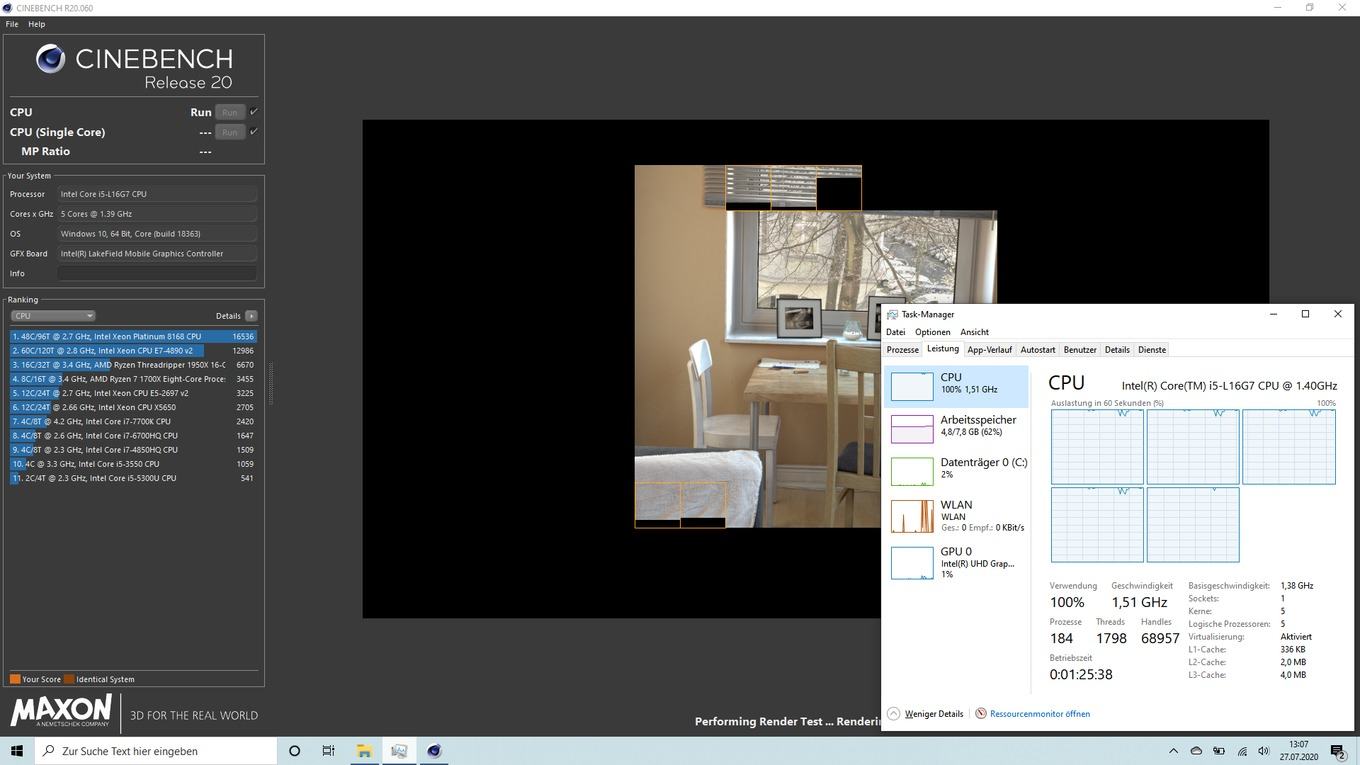Click the Cinebench logo sphere icon
Screen dimensions: 1360x765
click(50, 59)
